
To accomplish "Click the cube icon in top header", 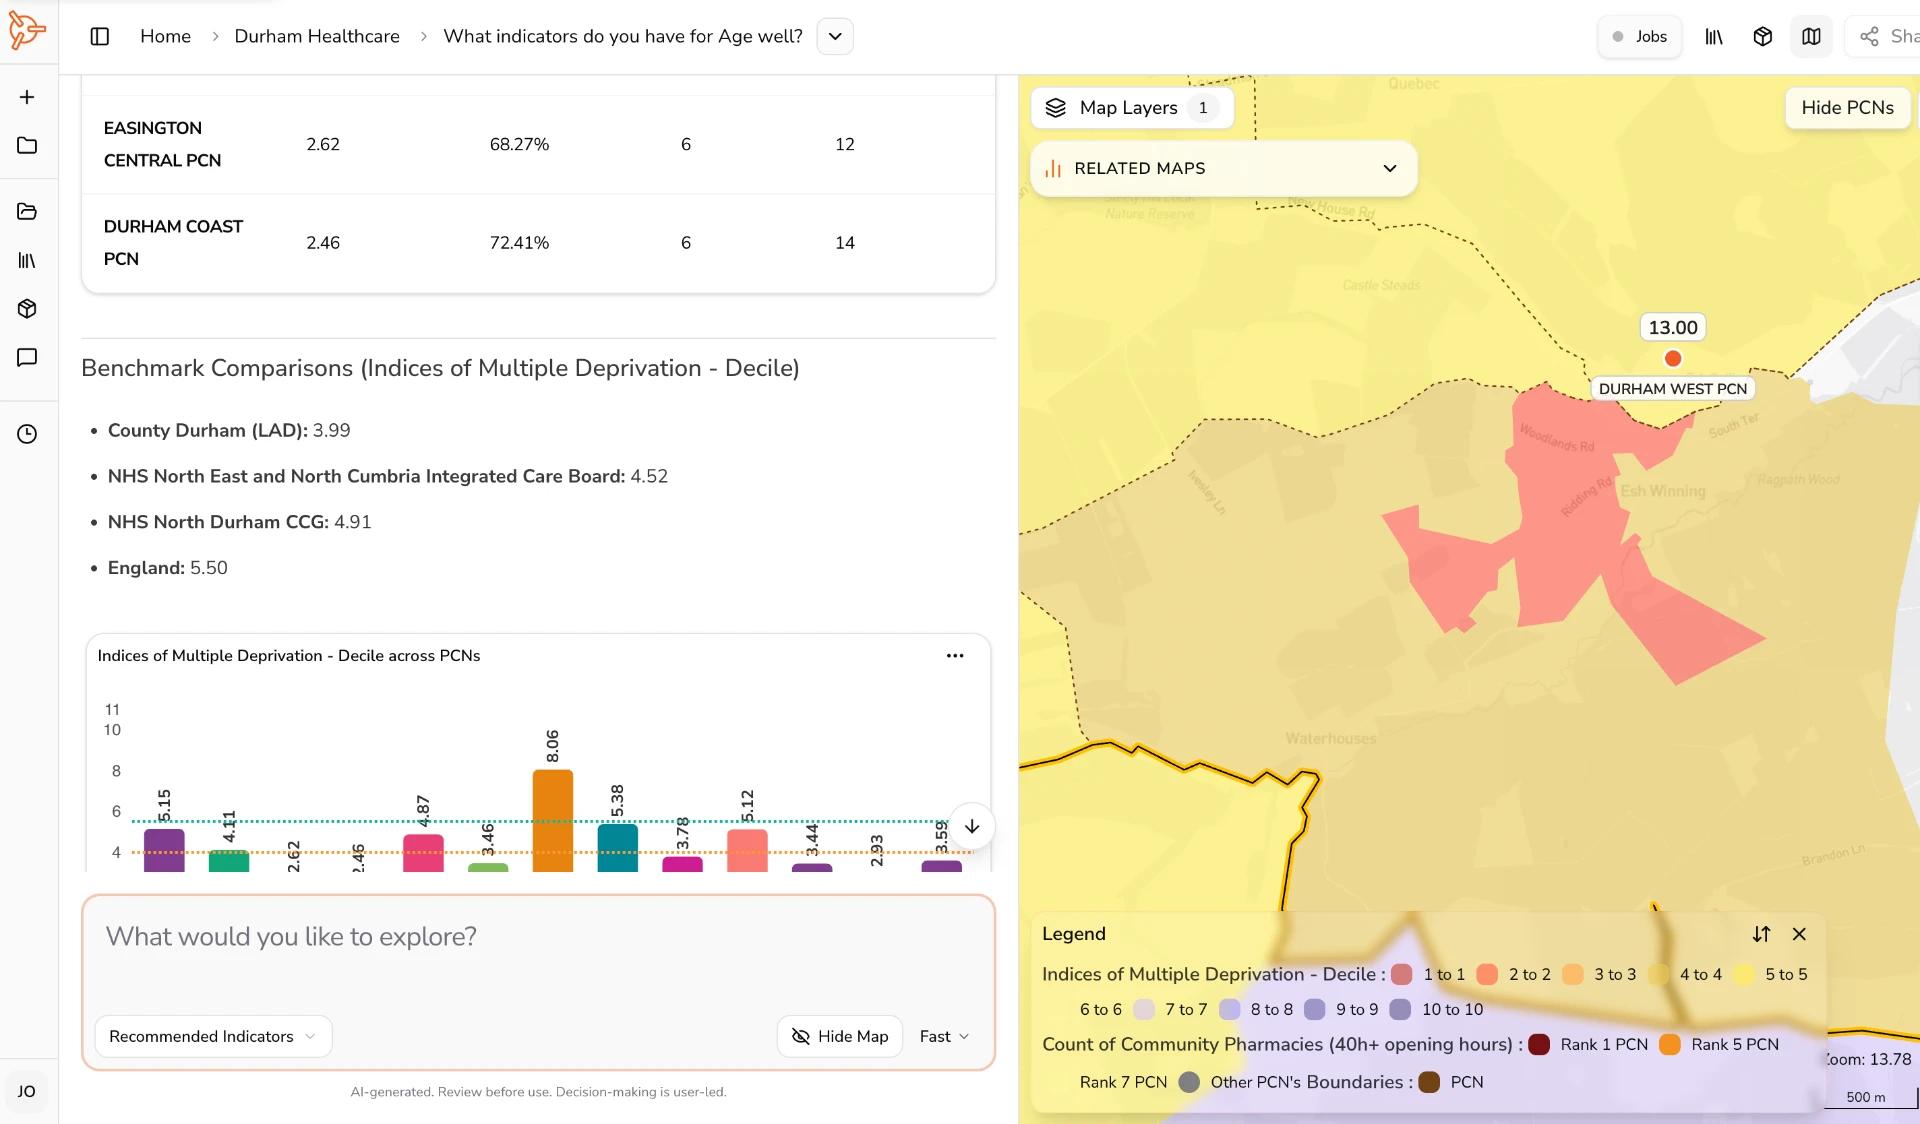I will tap(1763, 37).
